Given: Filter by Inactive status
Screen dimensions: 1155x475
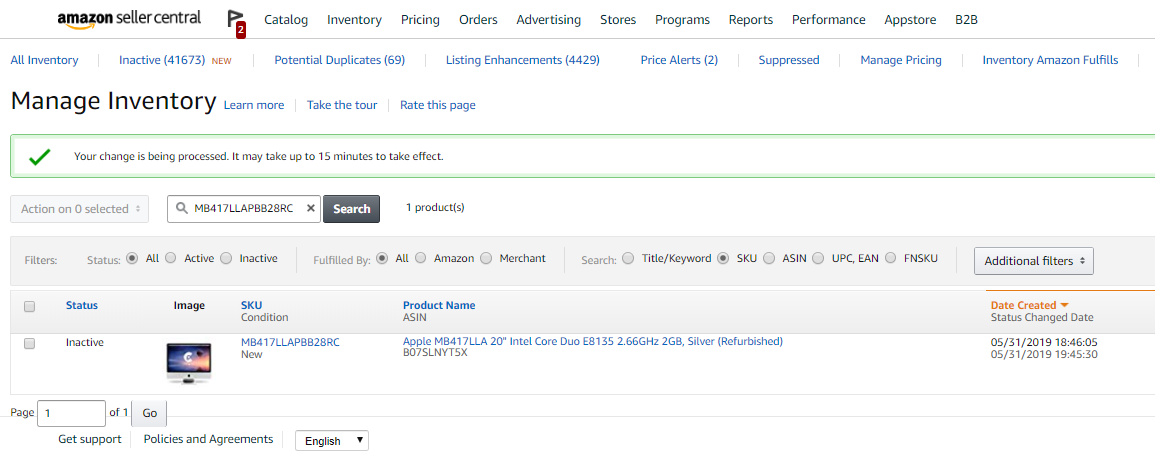Looking at the screenshot, I should click(x=226, y=258).
